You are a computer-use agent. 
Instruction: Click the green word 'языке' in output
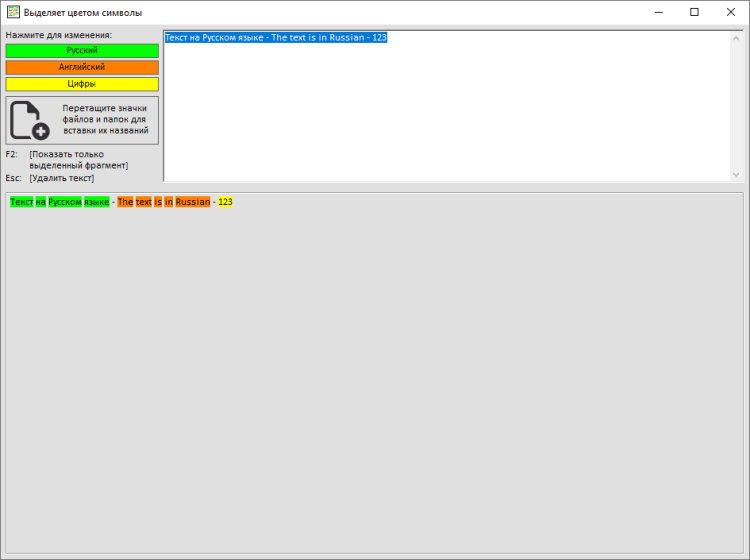[x=97, y=202]
